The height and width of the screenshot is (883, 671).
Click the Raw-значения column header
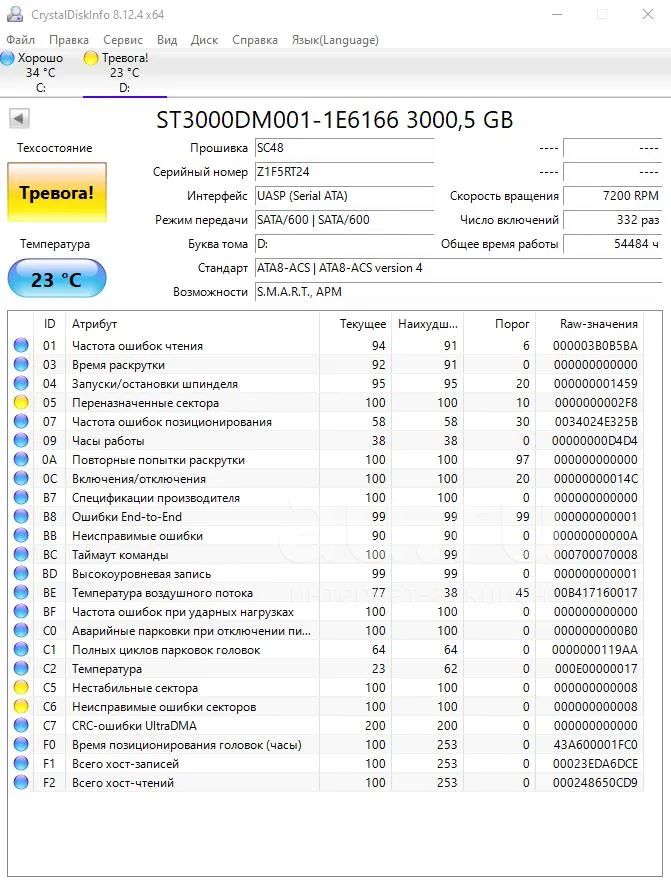[x=589, y=324]
